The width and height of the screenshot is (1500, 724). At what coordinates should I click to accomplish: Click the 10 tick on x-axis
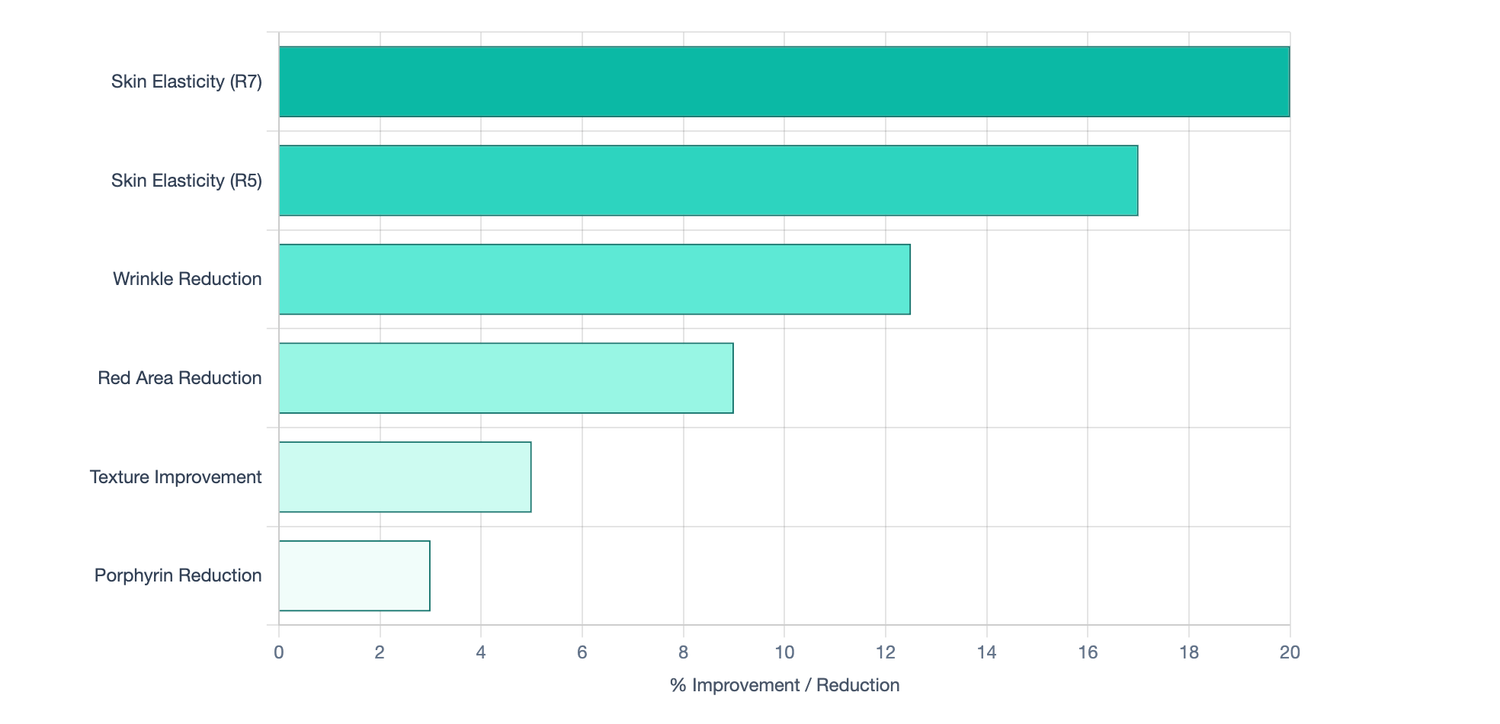(784, 653)
